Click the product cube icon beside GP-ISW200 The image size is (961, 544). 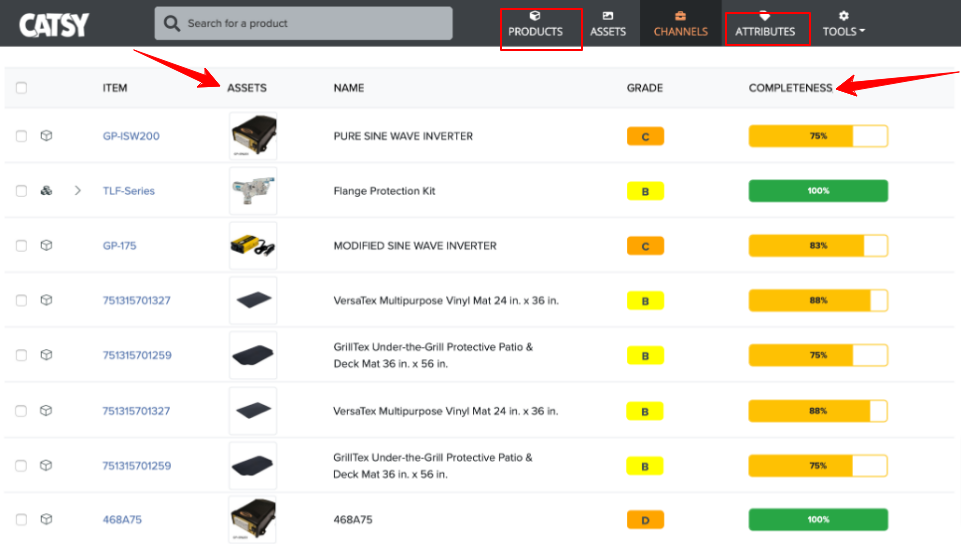click(46, 135)
